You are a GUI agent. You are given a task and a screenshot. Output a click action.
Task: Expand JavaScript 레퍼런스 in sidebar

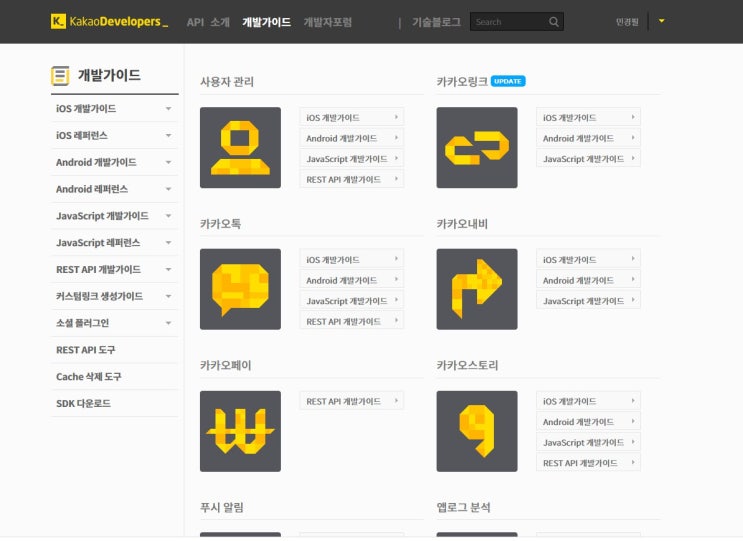(x=114, y=243)
